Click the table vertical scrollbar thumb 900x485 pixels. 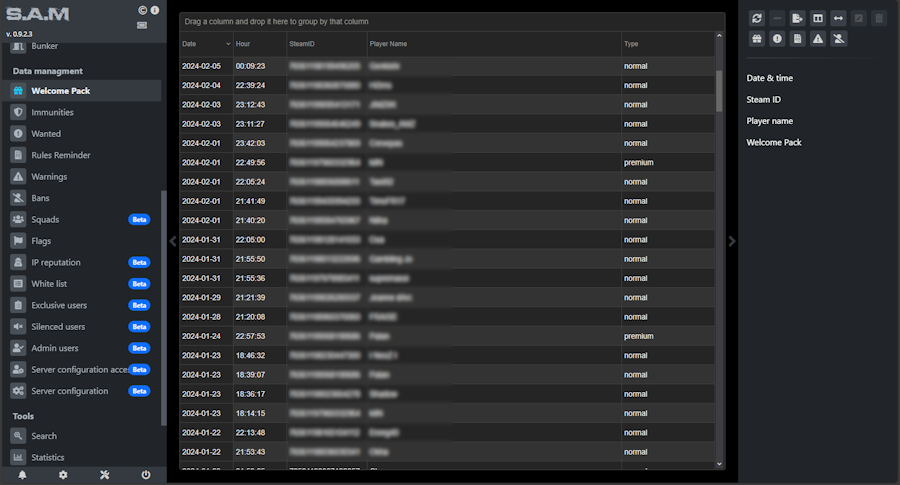(x=719, y=90)
